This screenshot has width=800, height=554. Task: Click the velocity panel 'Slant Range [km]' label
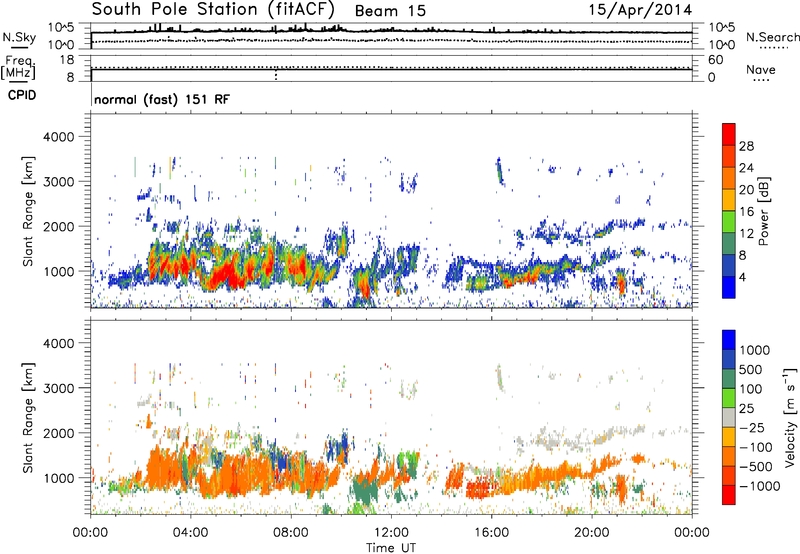[28, 417]
